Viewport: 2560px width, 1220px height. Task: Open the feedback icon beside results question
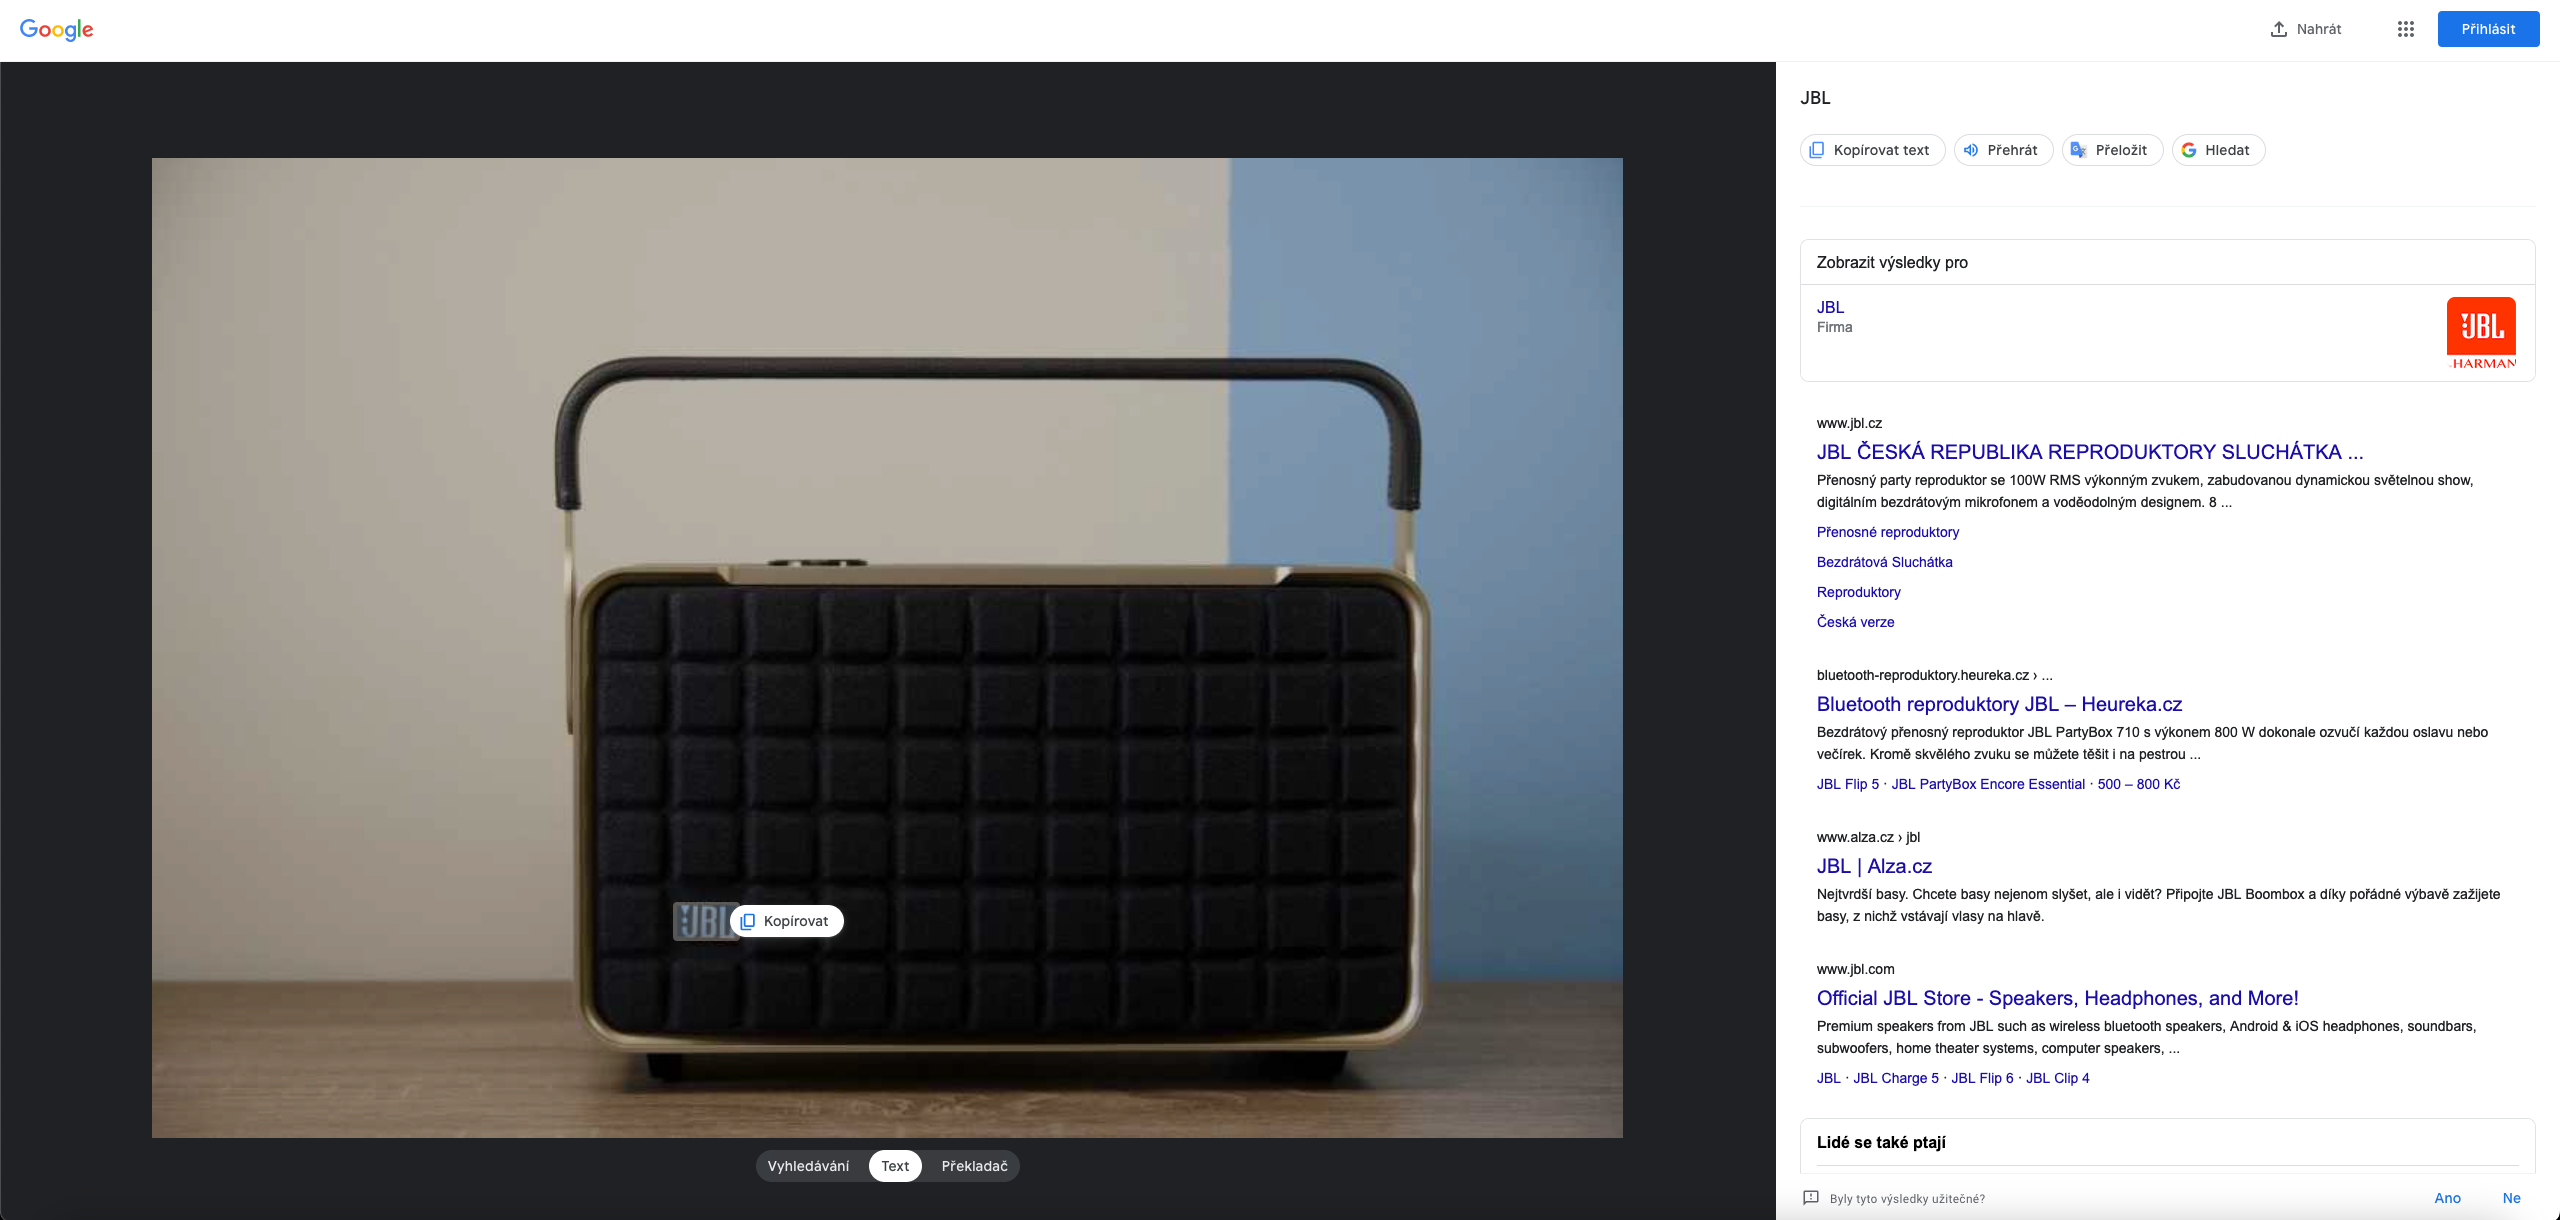1810,1198
